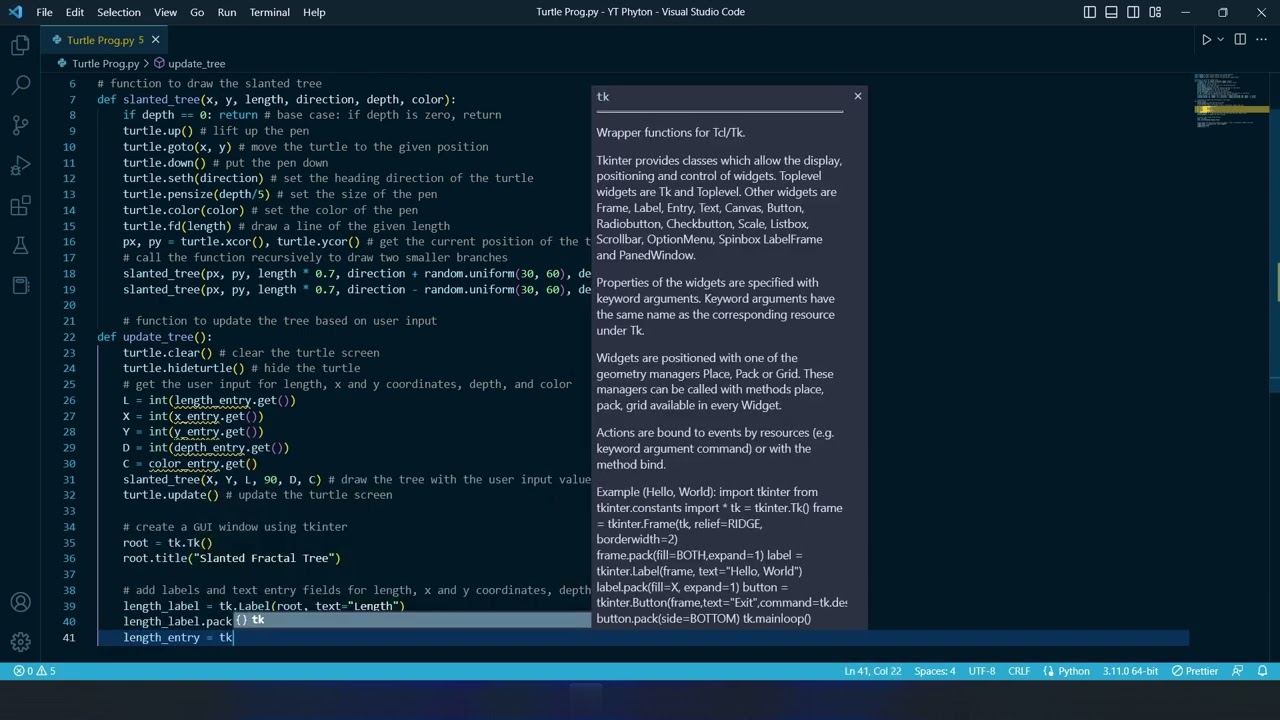The image size is (1280, 720).
Task: Toggle the primary side bar visibility
Action: click(x=1090, y=12)
